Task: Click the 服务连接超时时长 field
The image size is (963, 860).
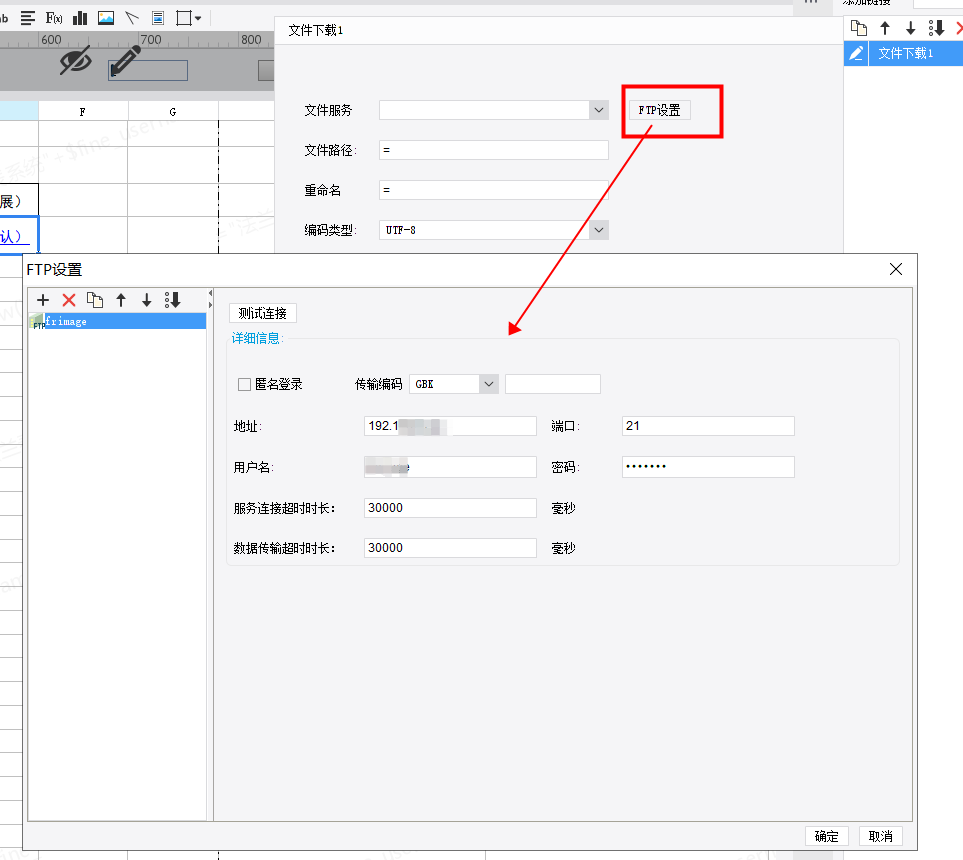Action: 450,508
